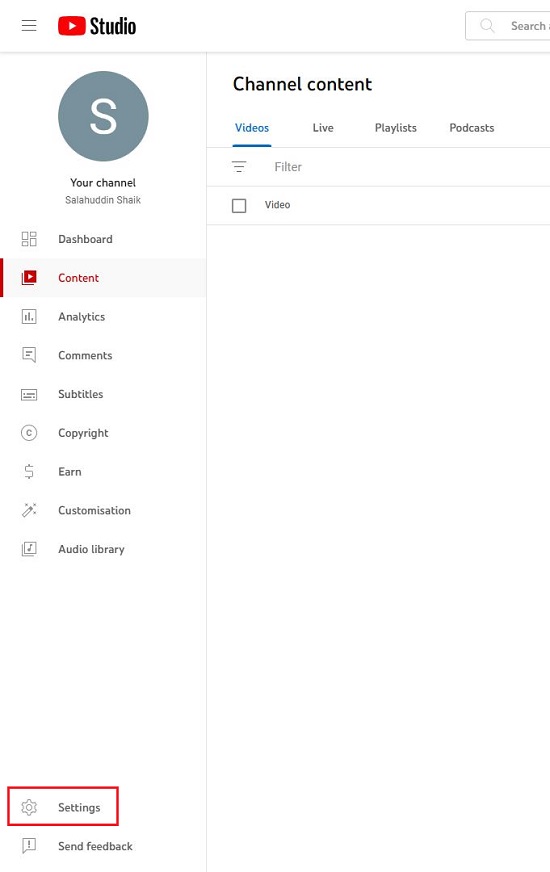Screen dimensions: 550x872
Task: Click the Subtitles sidebar icon
Action: coord(29,394)
